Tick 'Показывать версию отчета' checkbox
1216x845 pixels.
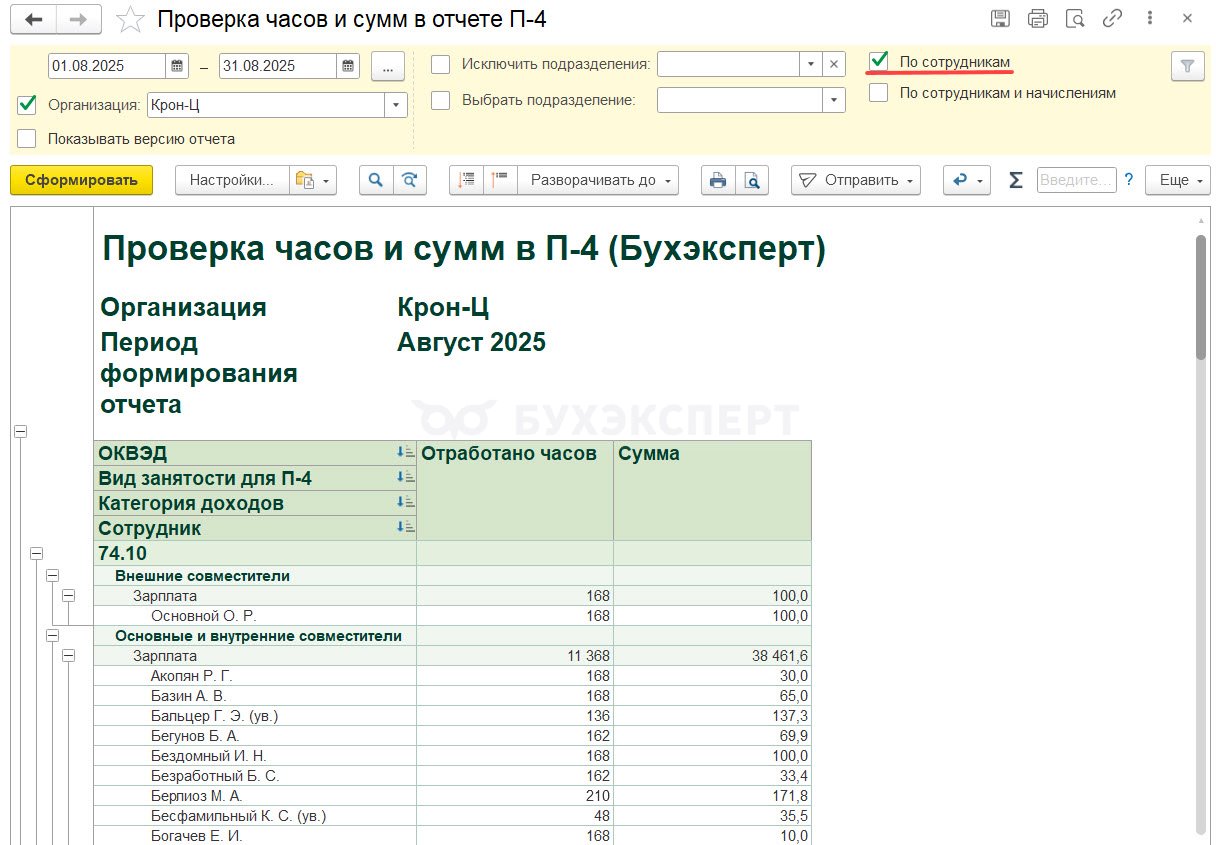coord(27,139)
